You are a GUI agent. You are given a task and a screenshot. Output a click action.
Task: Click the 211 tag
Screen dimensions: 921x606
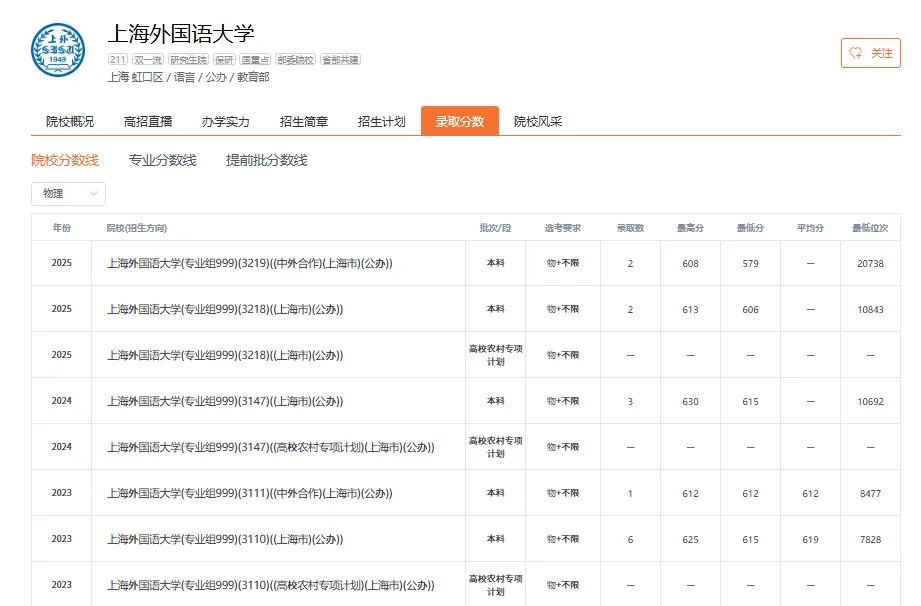click(117, 59)
